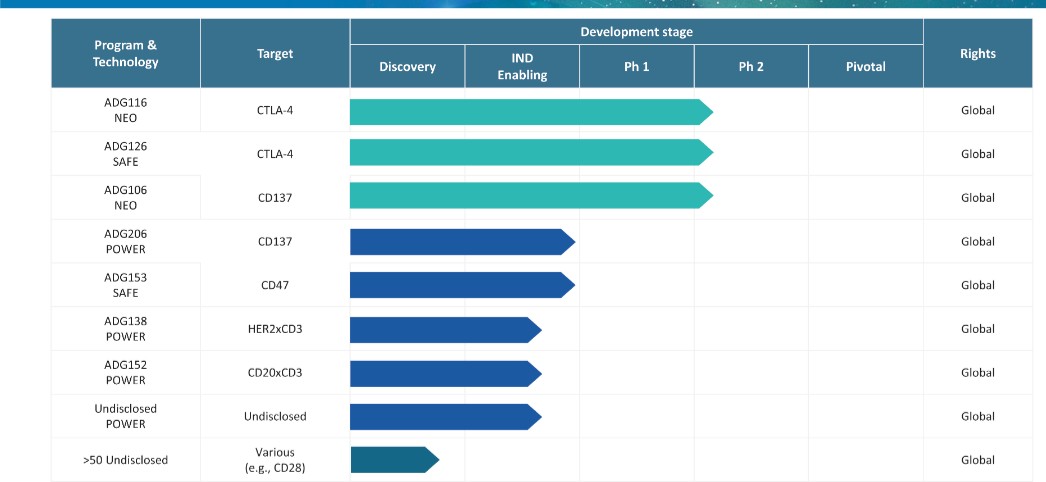The image size is (1046, 482).
Task: Click the Program & Technology header
Action: (125, 53)
